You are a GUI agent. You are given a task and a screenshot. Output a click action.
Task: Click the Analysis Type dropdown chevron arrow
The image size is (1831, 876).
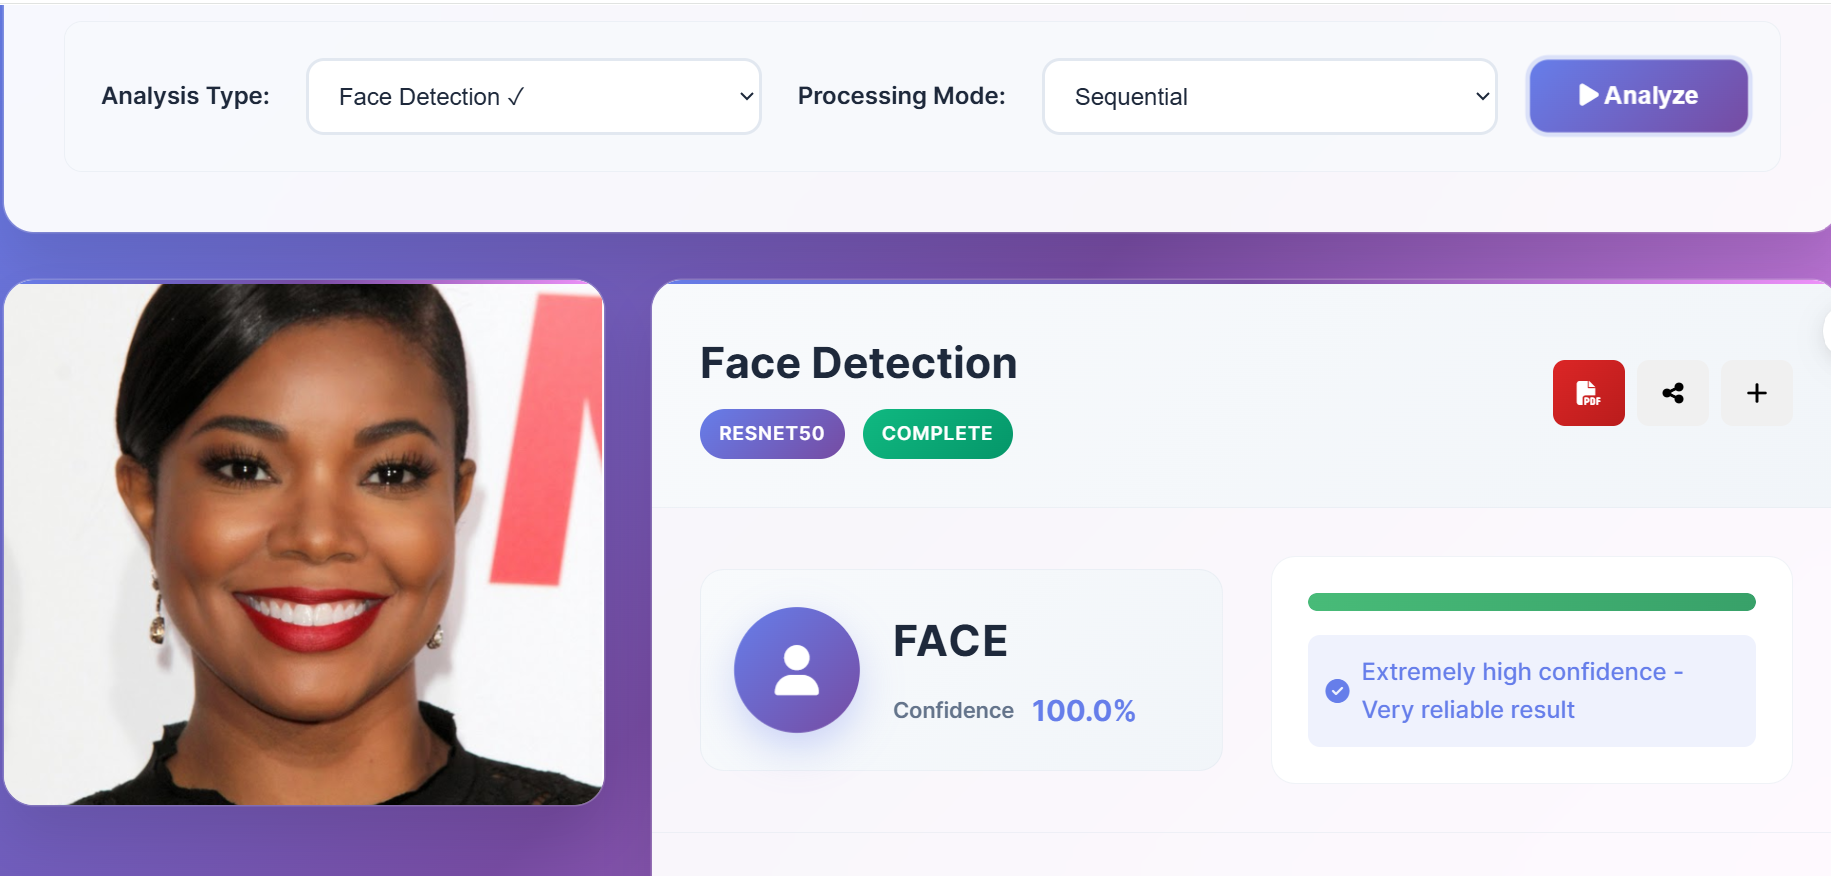[x=746, y=96]
